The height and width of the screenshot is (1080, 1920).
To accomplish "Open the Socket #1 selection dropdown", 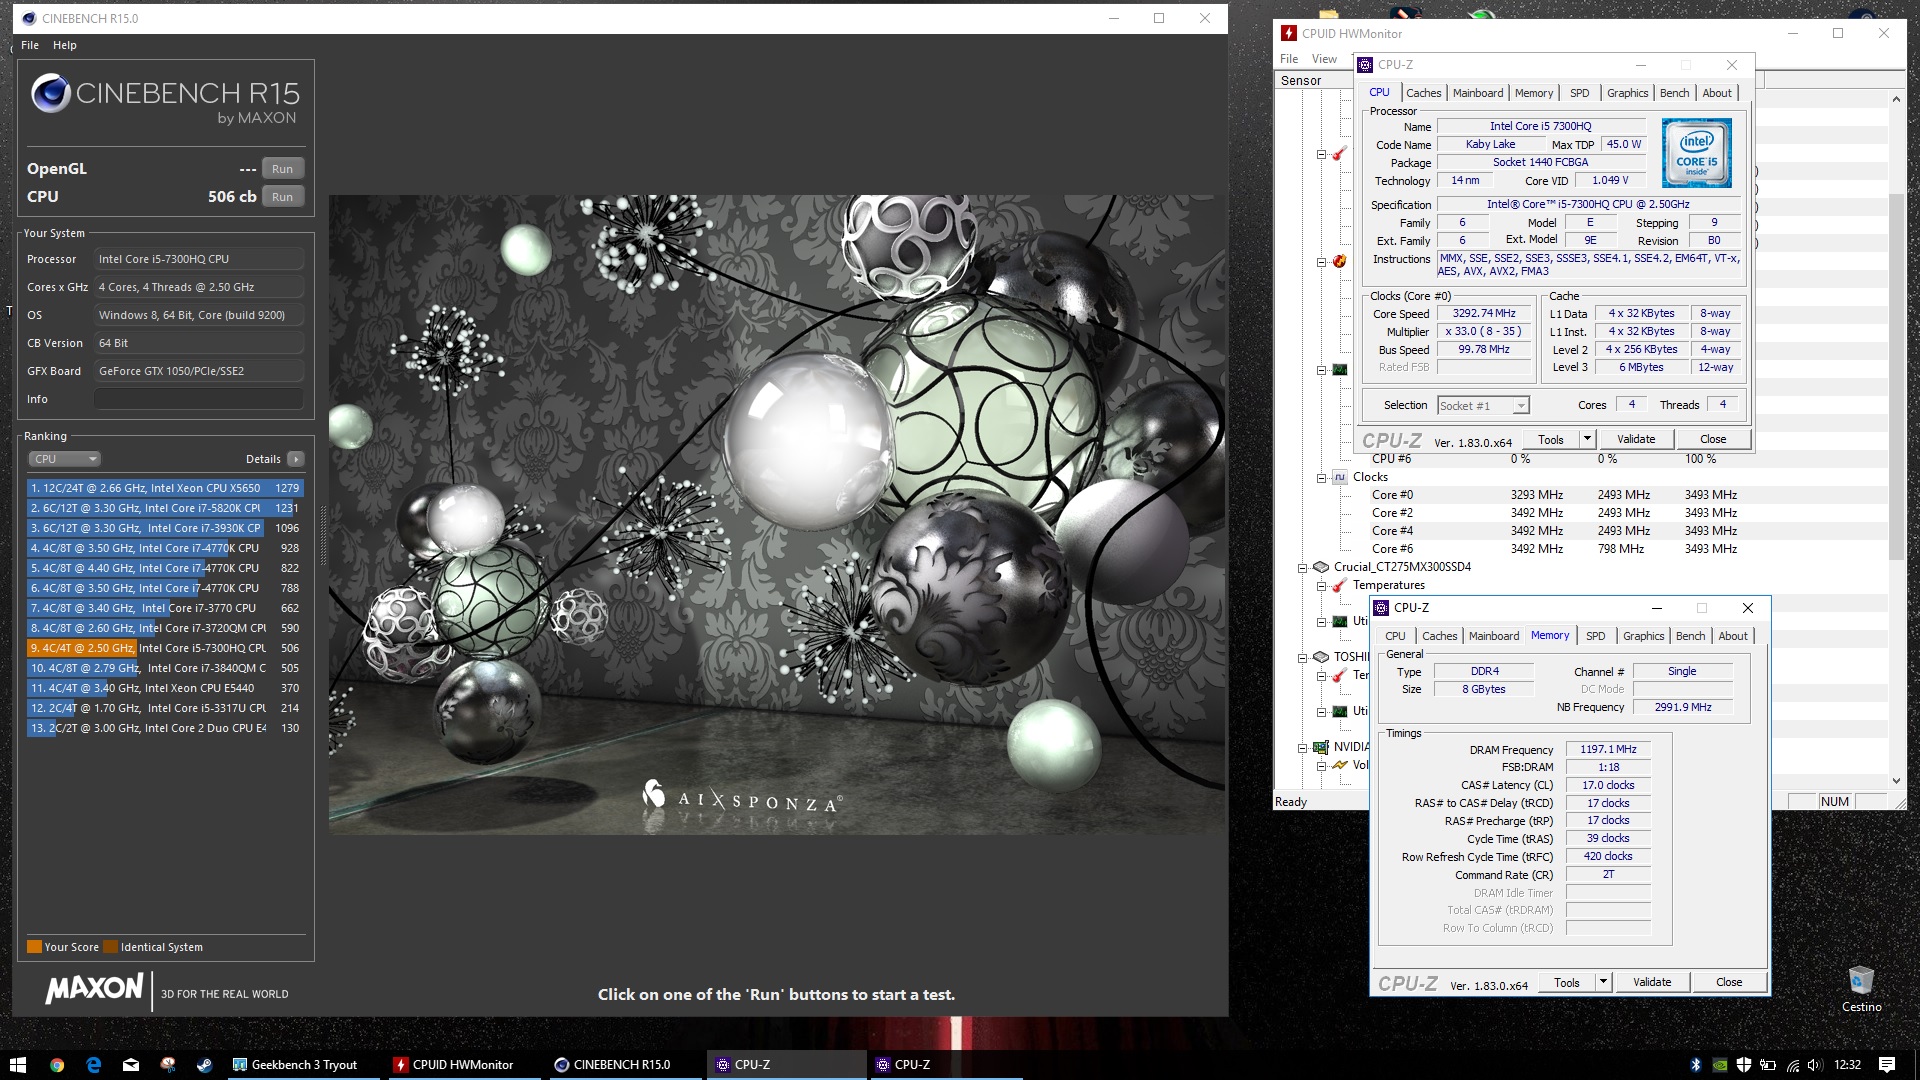I will click(1484, 405).
